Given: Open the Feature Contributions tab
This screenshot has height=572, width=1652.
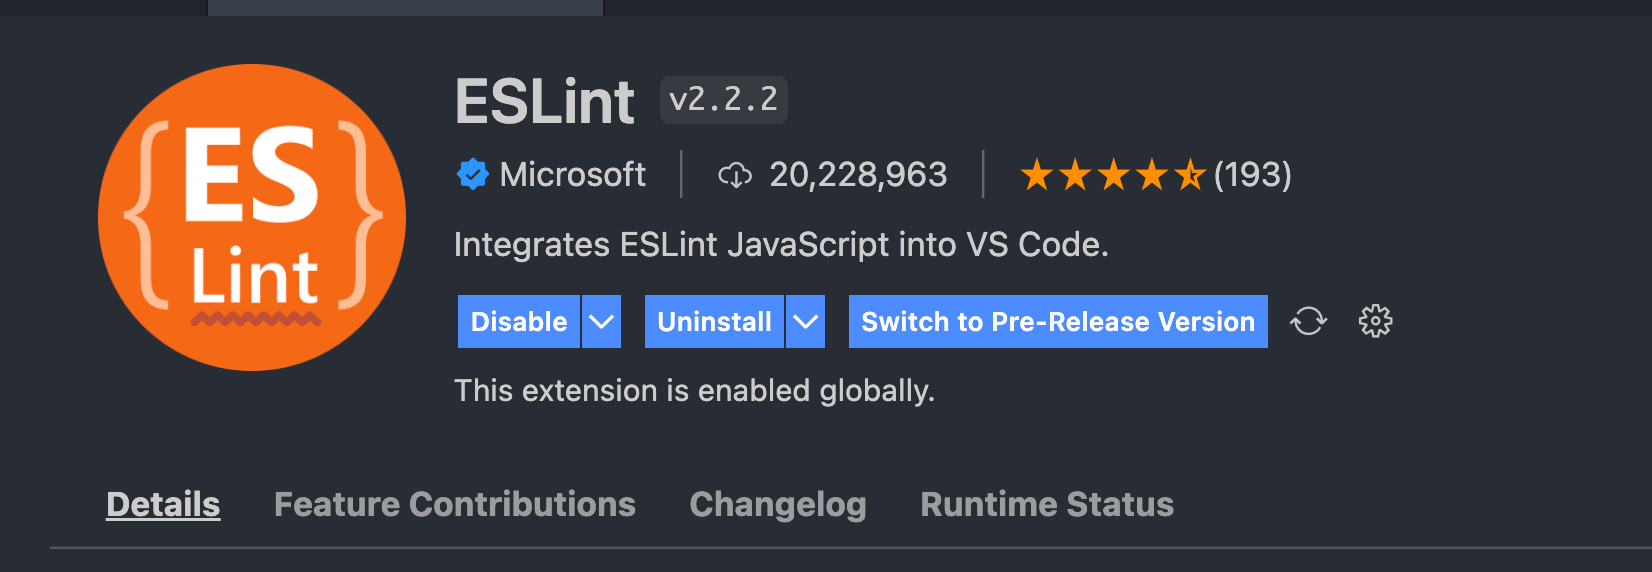Looking at the screenshot, I should pyautogui.click(x=455, y=504).
